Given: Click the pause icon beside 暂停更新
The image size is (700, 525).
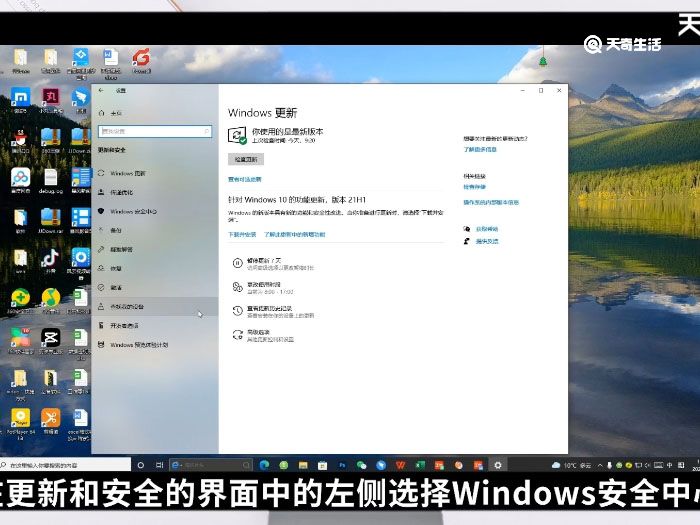Looking at the screenshot, I should tap(237, 263).
